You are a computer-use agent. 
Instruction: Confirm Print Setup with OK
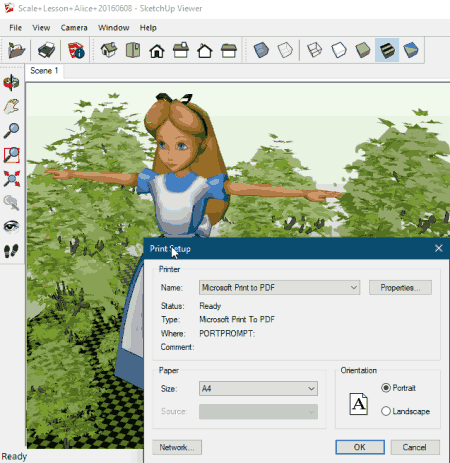point(360,447)
